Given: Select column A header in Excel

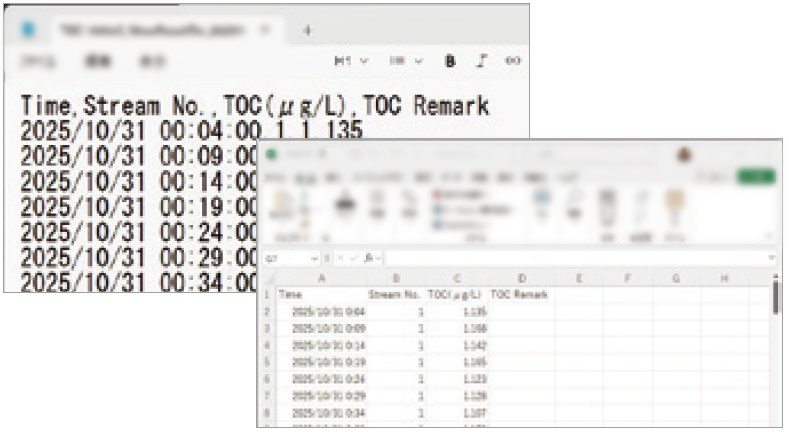Looking at the screenshot, I should click(322, 278).
